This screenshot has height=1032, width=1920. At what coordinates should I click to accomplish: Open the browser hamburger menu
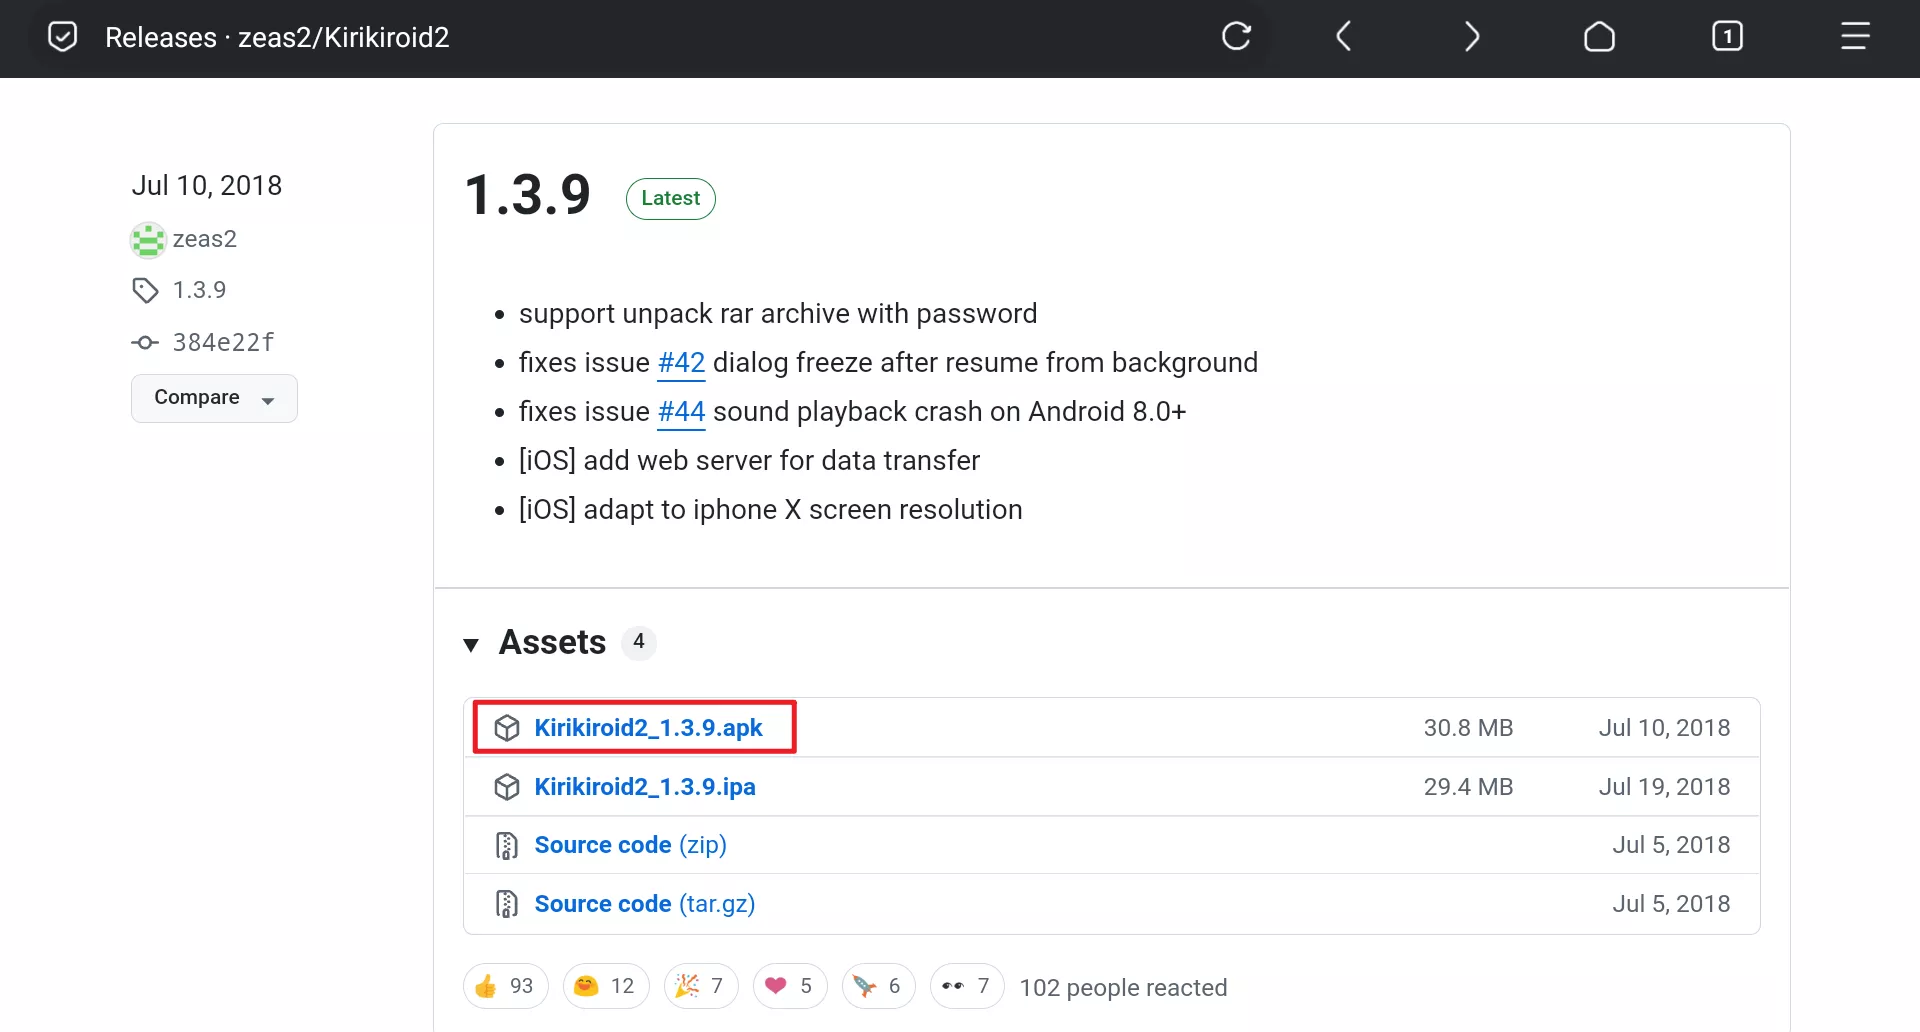(1855, 37)
